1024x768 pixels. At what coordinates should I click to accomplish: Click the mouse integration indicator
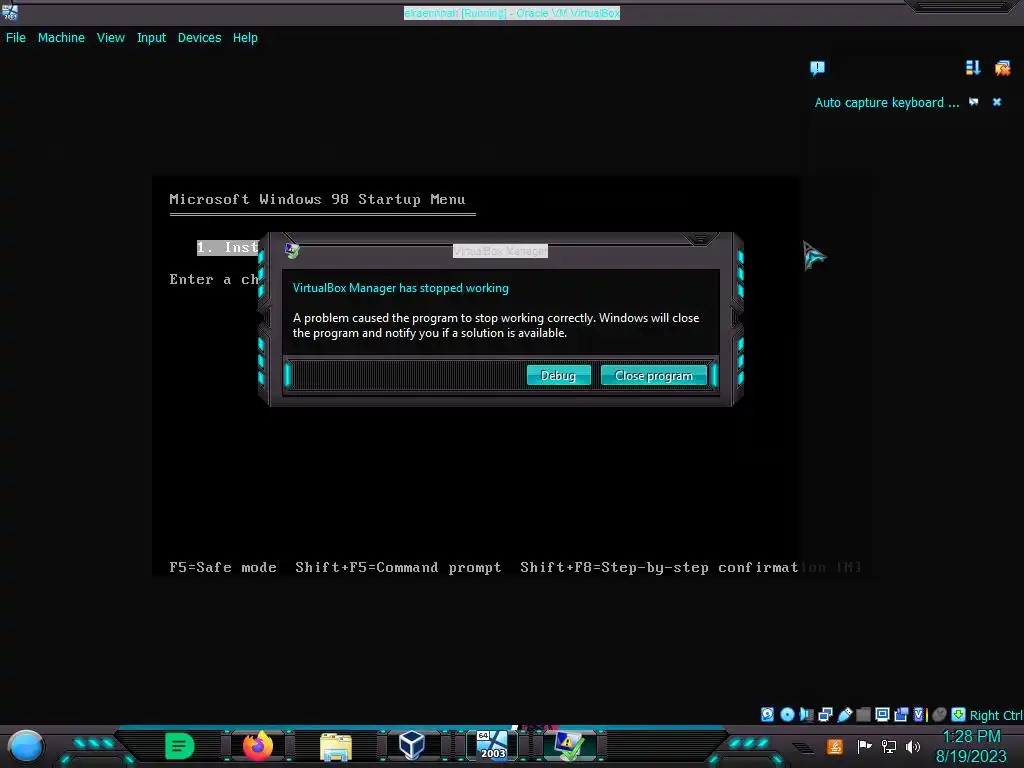click(x=939, y=714)
